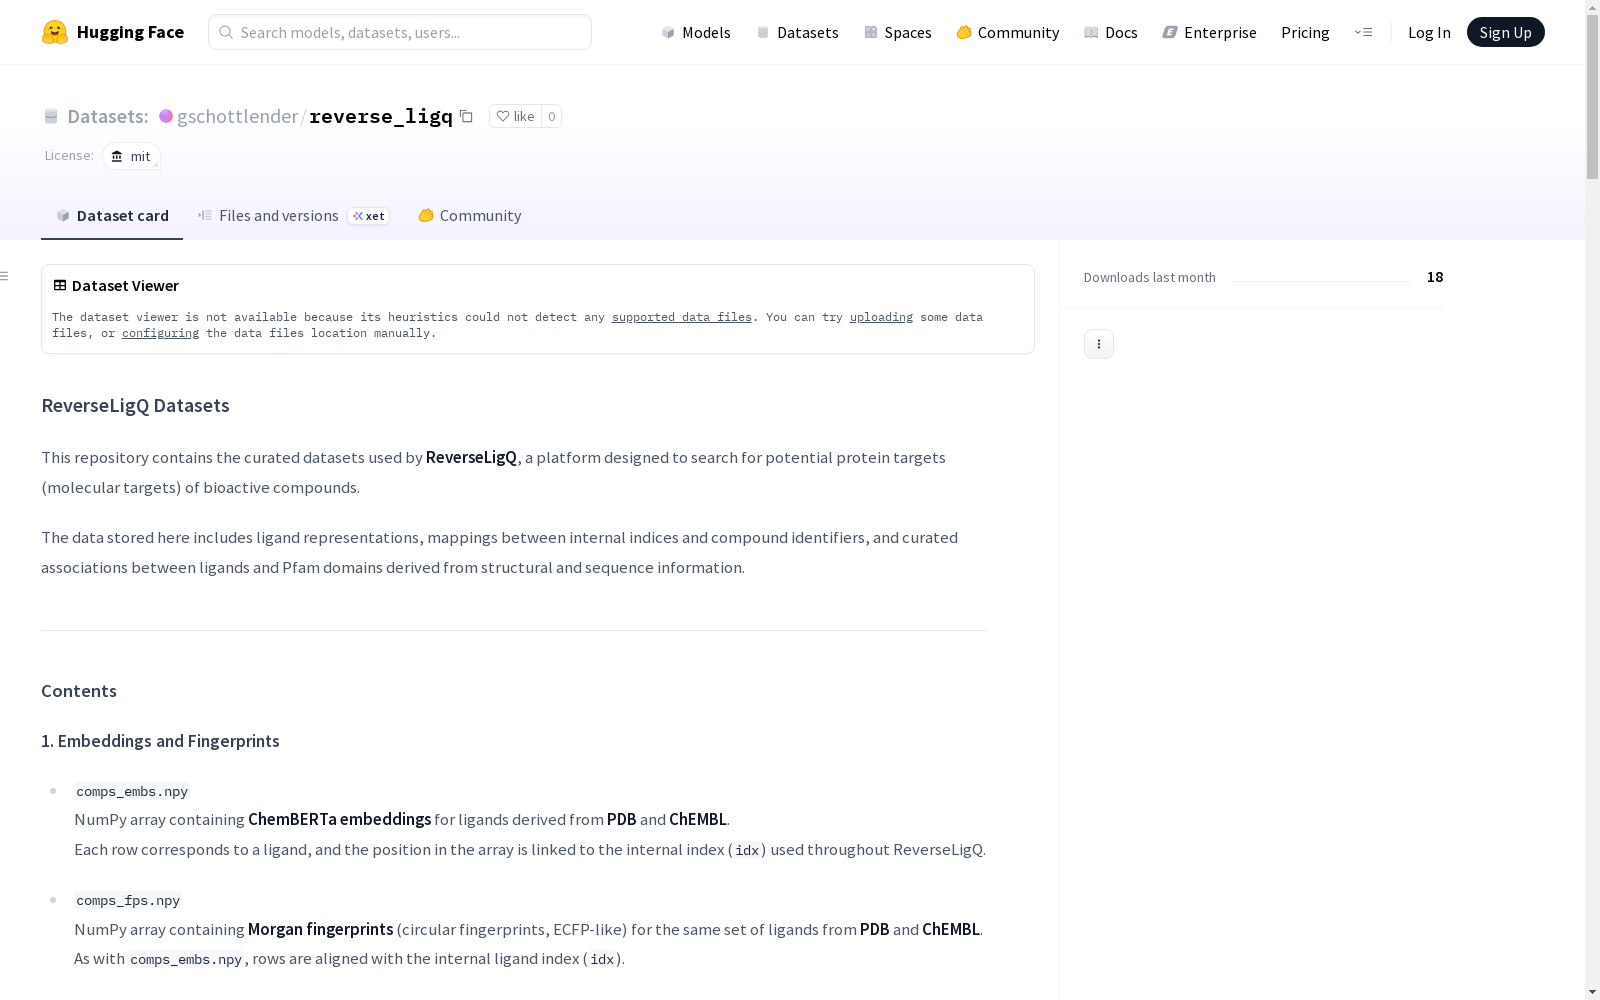This screenshot has height=1000, width=1600.
Task: Click the bold ChemBERTa embeddings text
Action: click(340, 819)
